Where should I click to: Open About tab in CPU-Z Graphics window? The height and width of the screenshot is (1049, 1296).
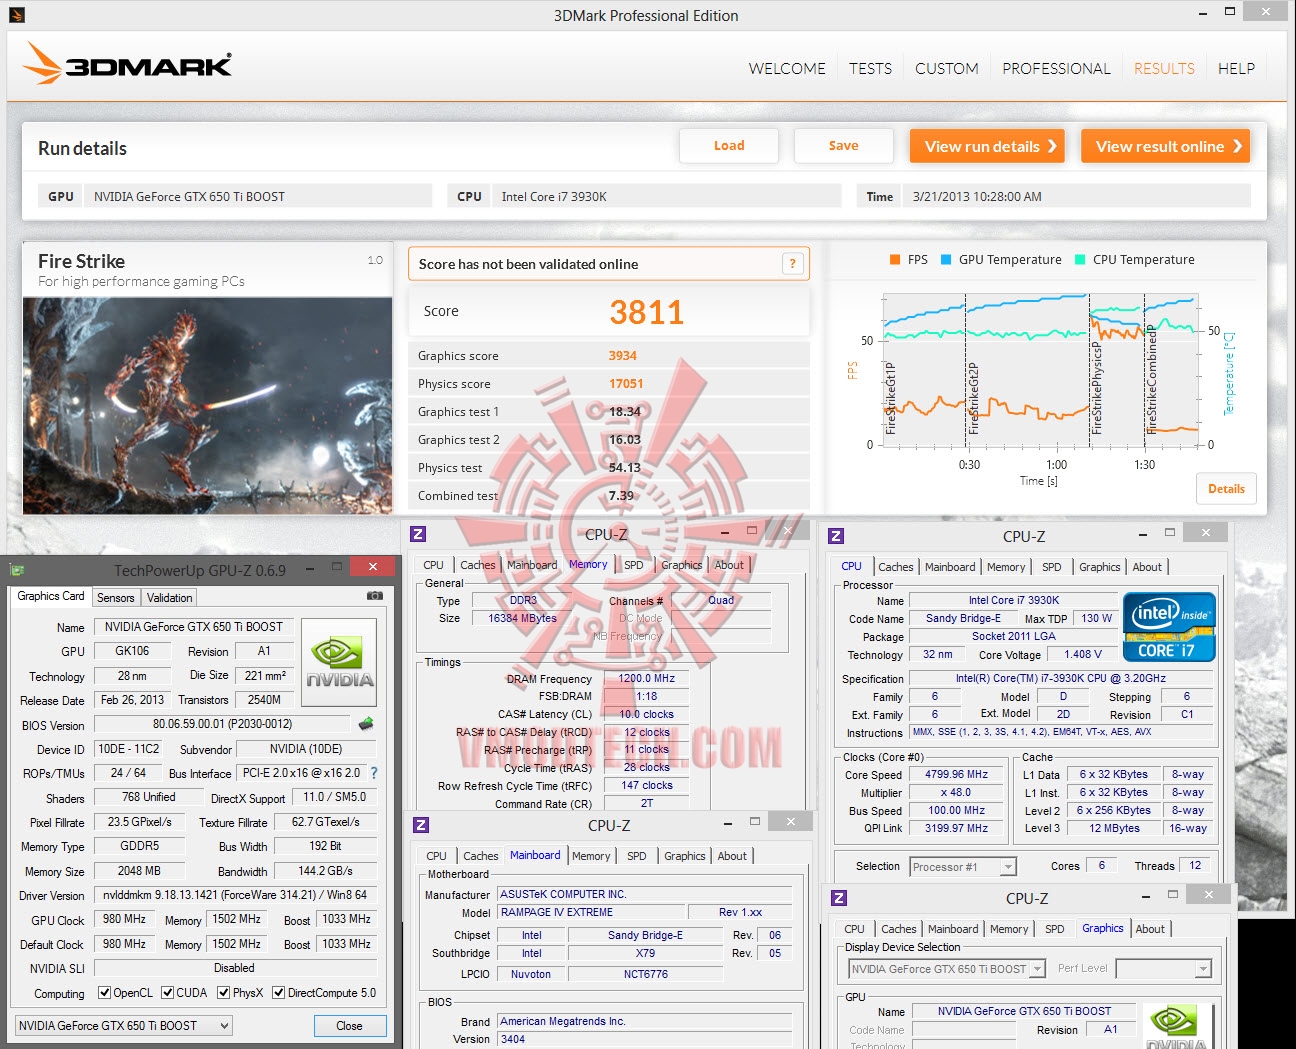coord(1150,929)
